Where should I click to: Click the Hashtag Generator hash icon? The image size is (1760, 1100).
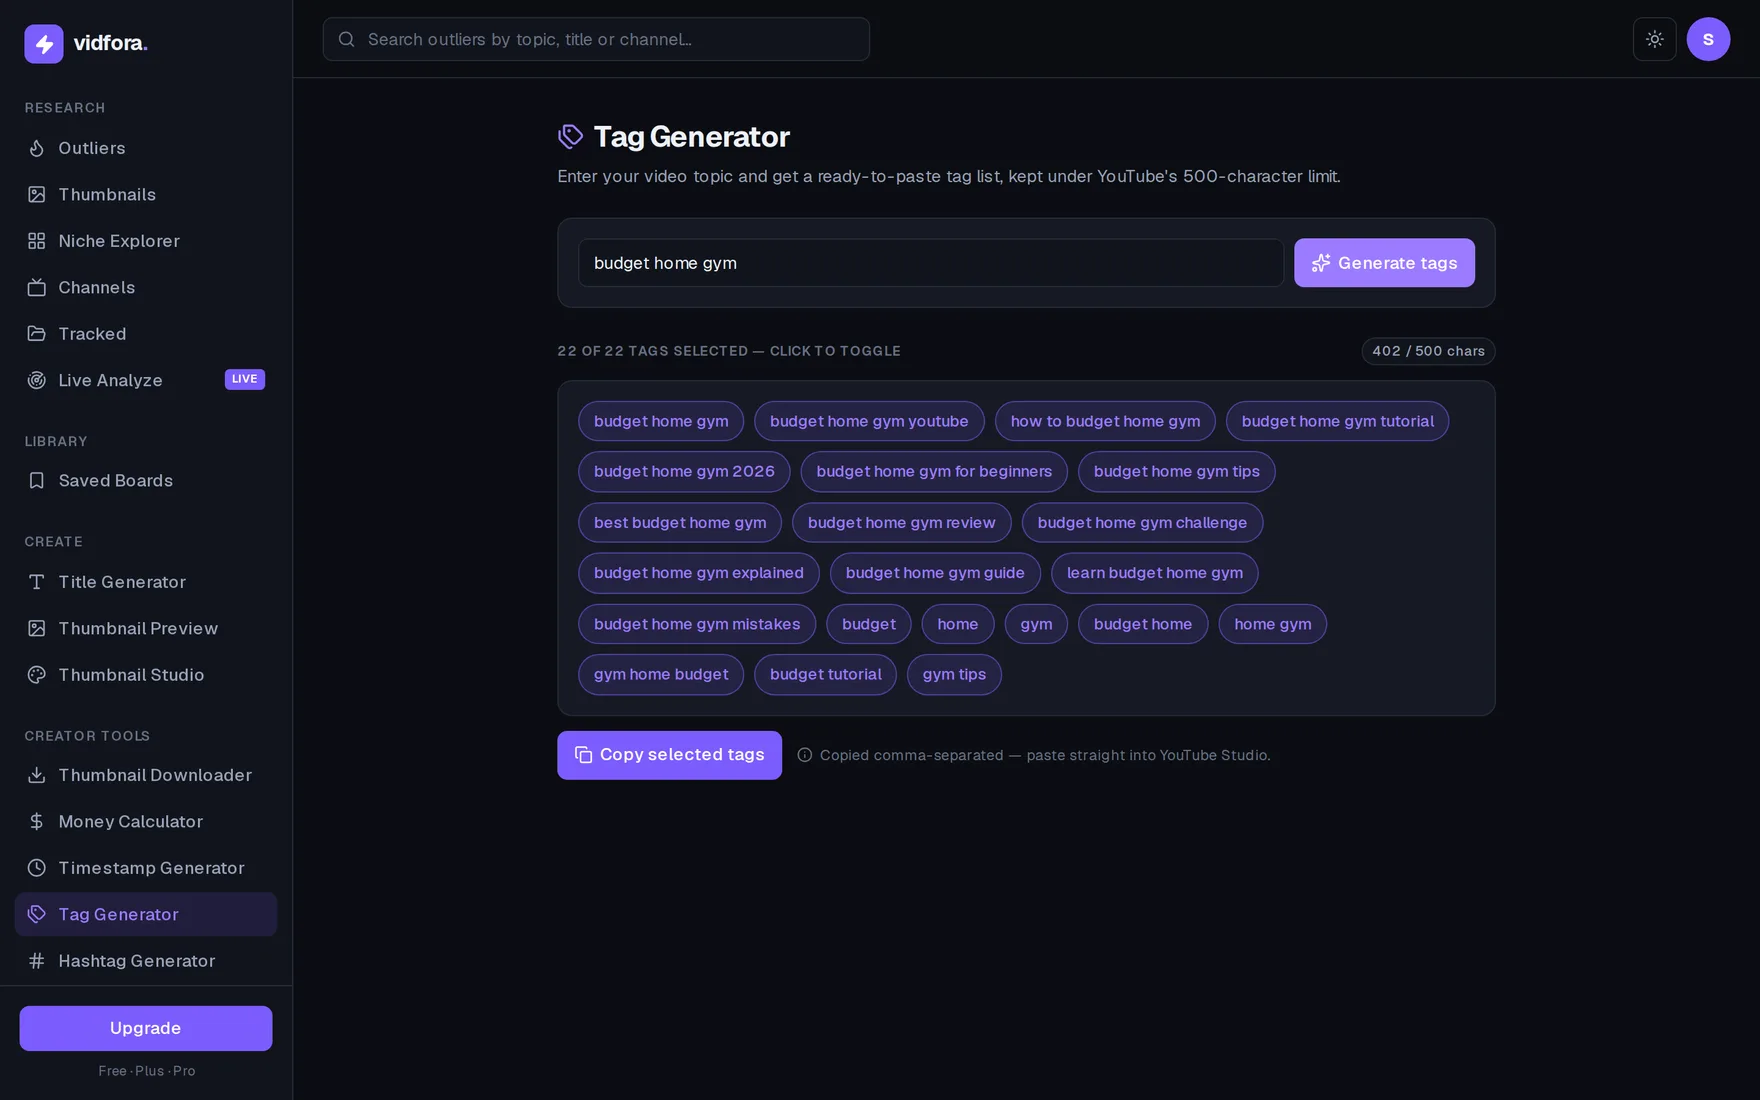[x=37, y=961]
